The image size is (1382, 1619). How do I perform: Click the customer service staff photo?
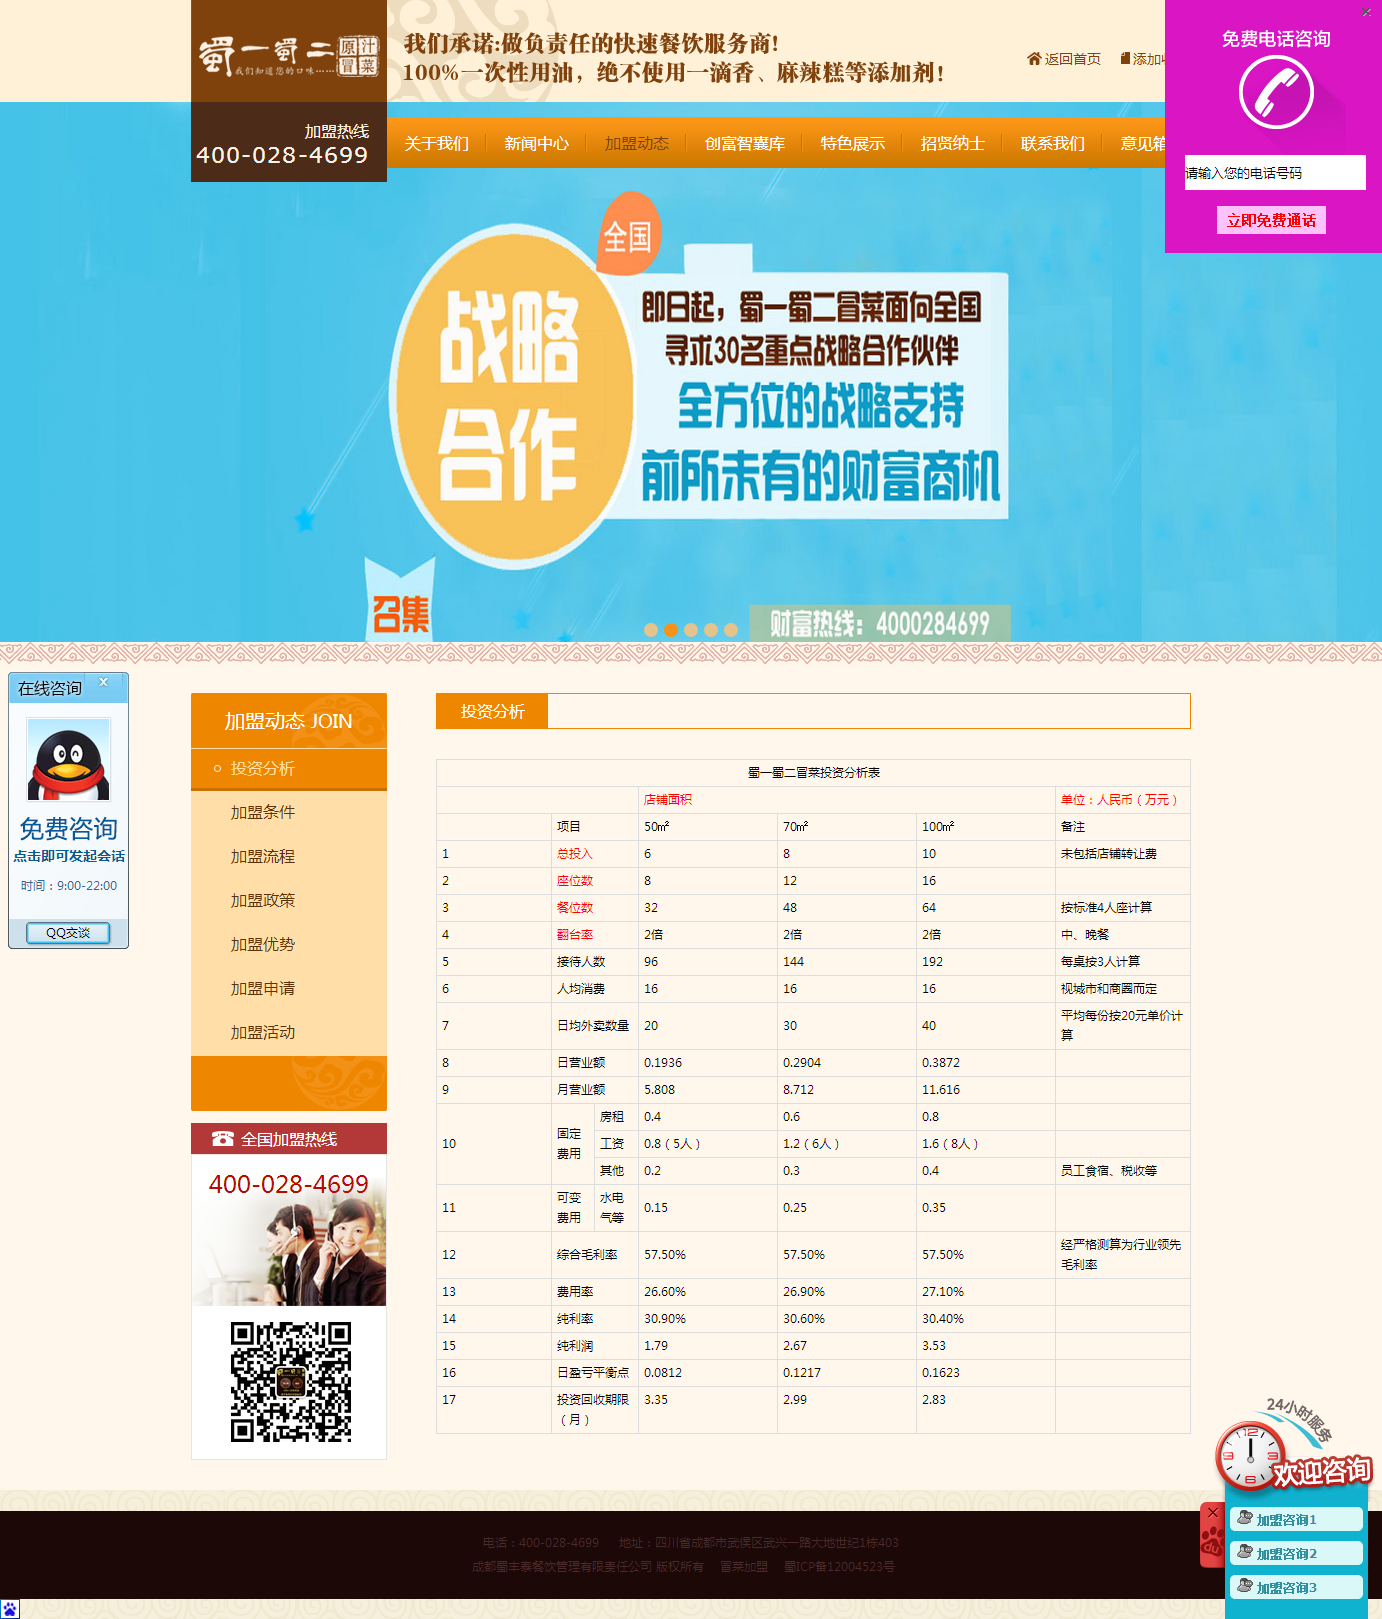point(289,1254)
